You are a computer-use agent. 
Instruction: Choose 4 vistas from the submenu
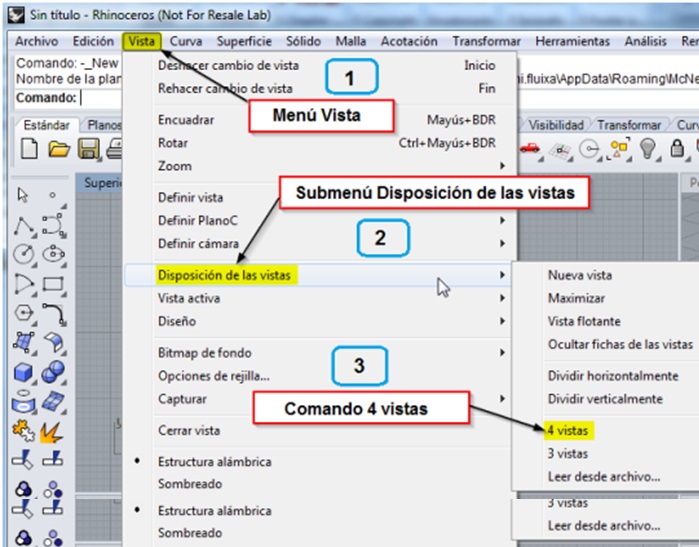[567, 430]
